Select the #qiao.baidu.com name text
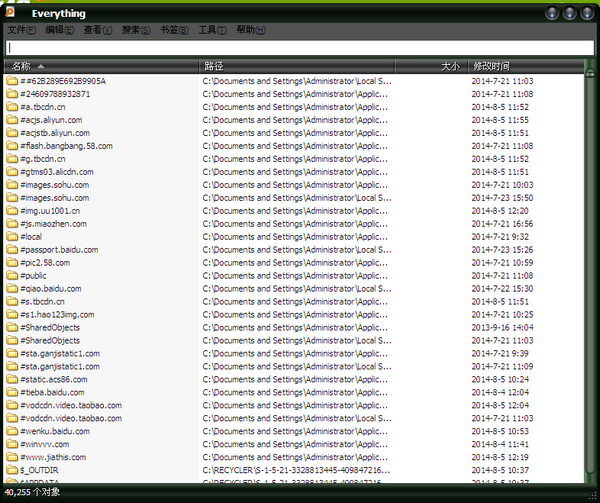 pos(51,289)
